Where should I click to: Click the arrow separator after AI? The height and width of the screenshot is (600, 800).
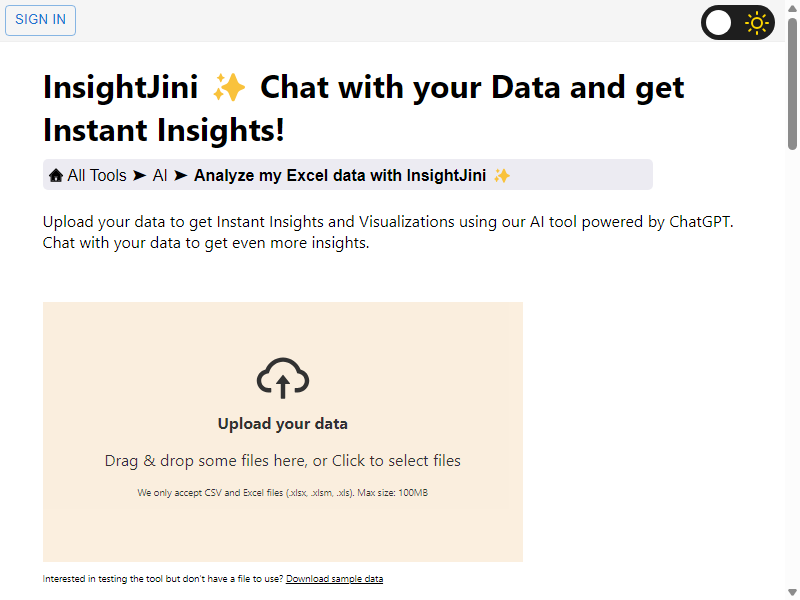181,176
